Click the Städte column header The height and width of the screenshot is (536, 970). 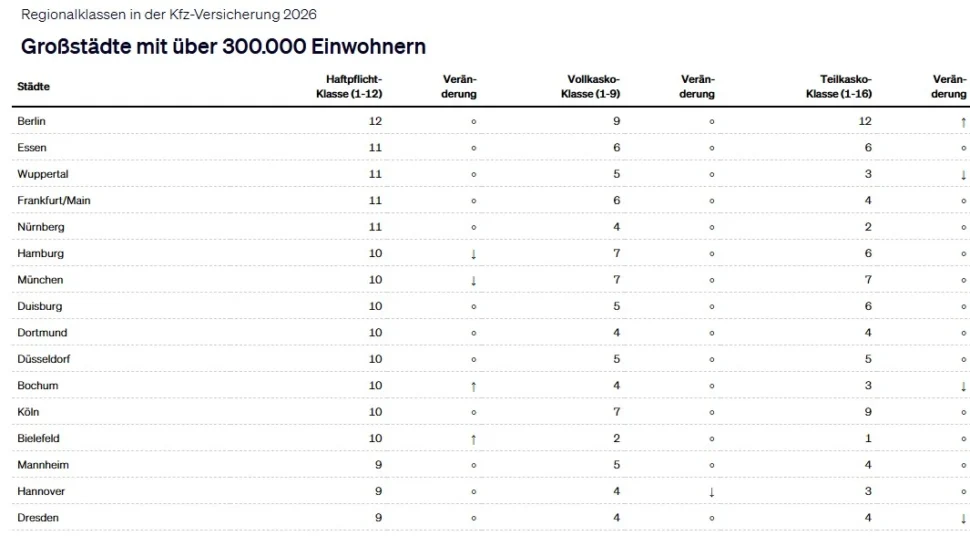click(33, 87)
